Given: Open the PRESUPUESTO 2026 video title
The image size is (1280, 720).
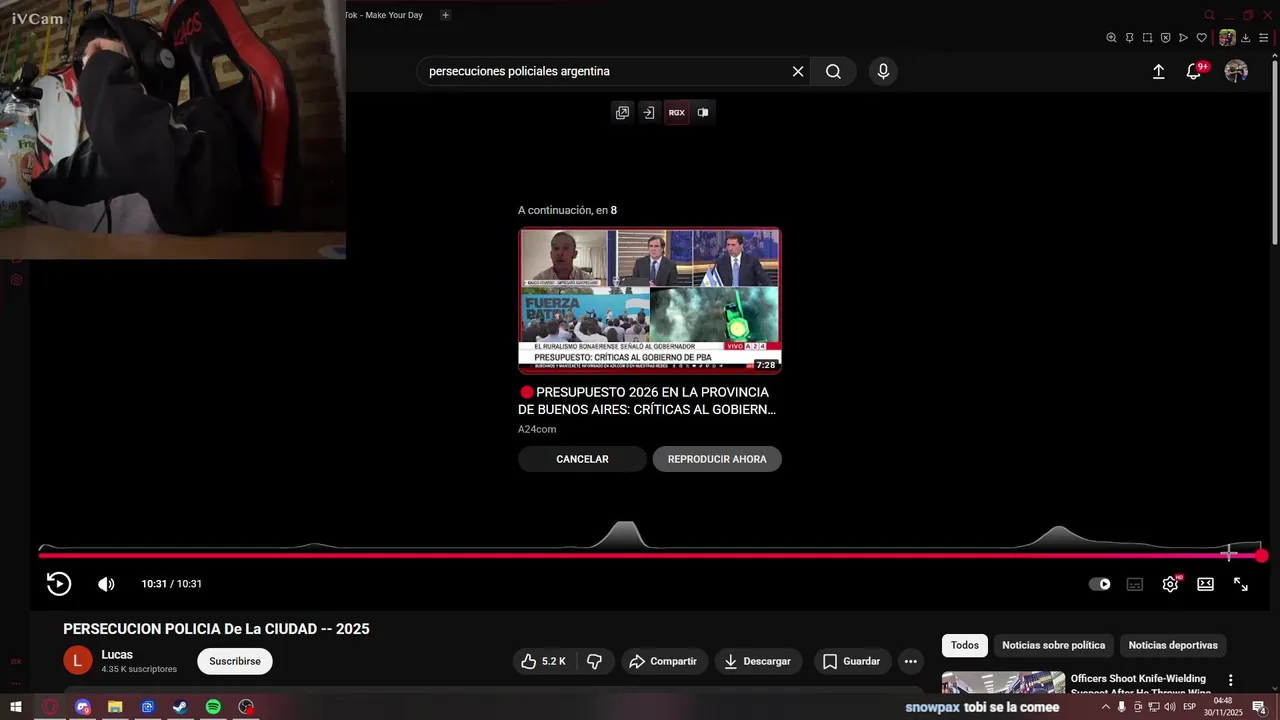Looking at the screenshot, I should pos(647,401).
